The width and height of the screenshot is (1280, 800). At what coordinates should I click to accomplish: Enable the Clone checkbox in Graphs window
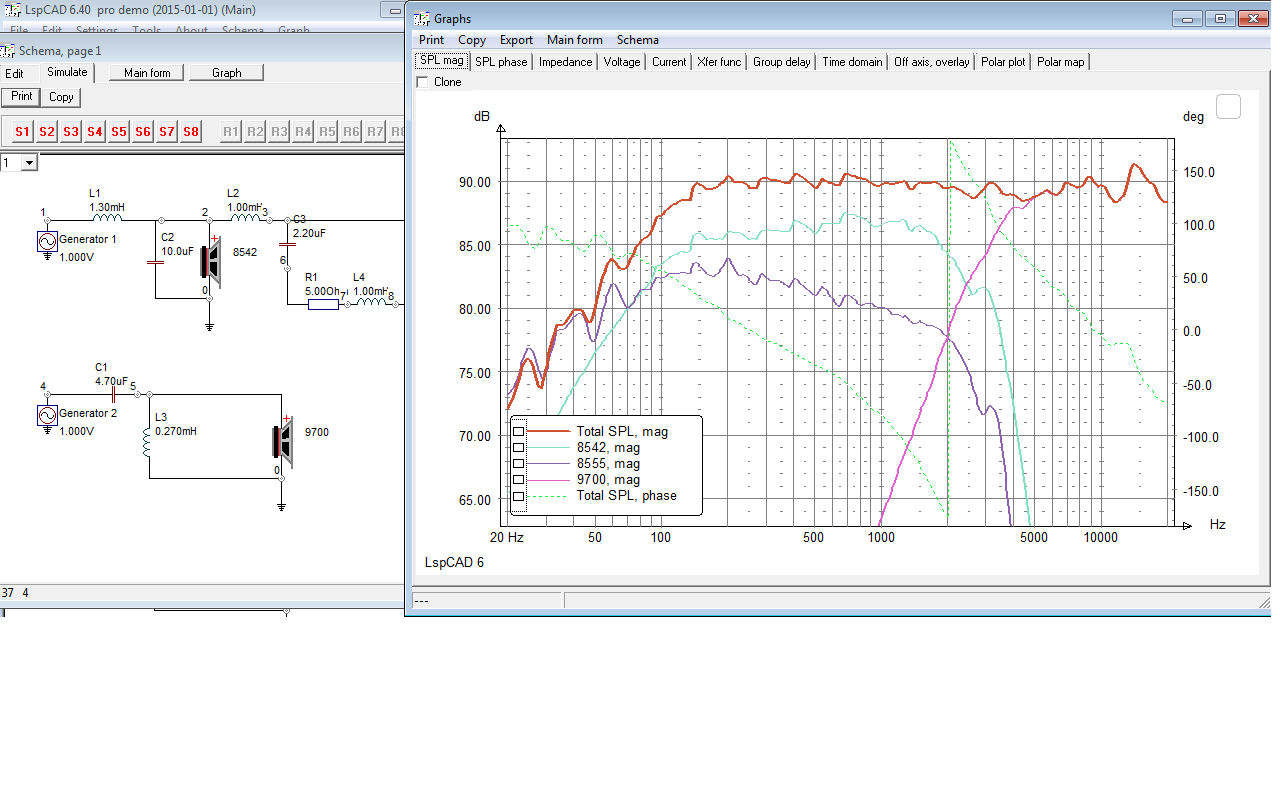421,82
